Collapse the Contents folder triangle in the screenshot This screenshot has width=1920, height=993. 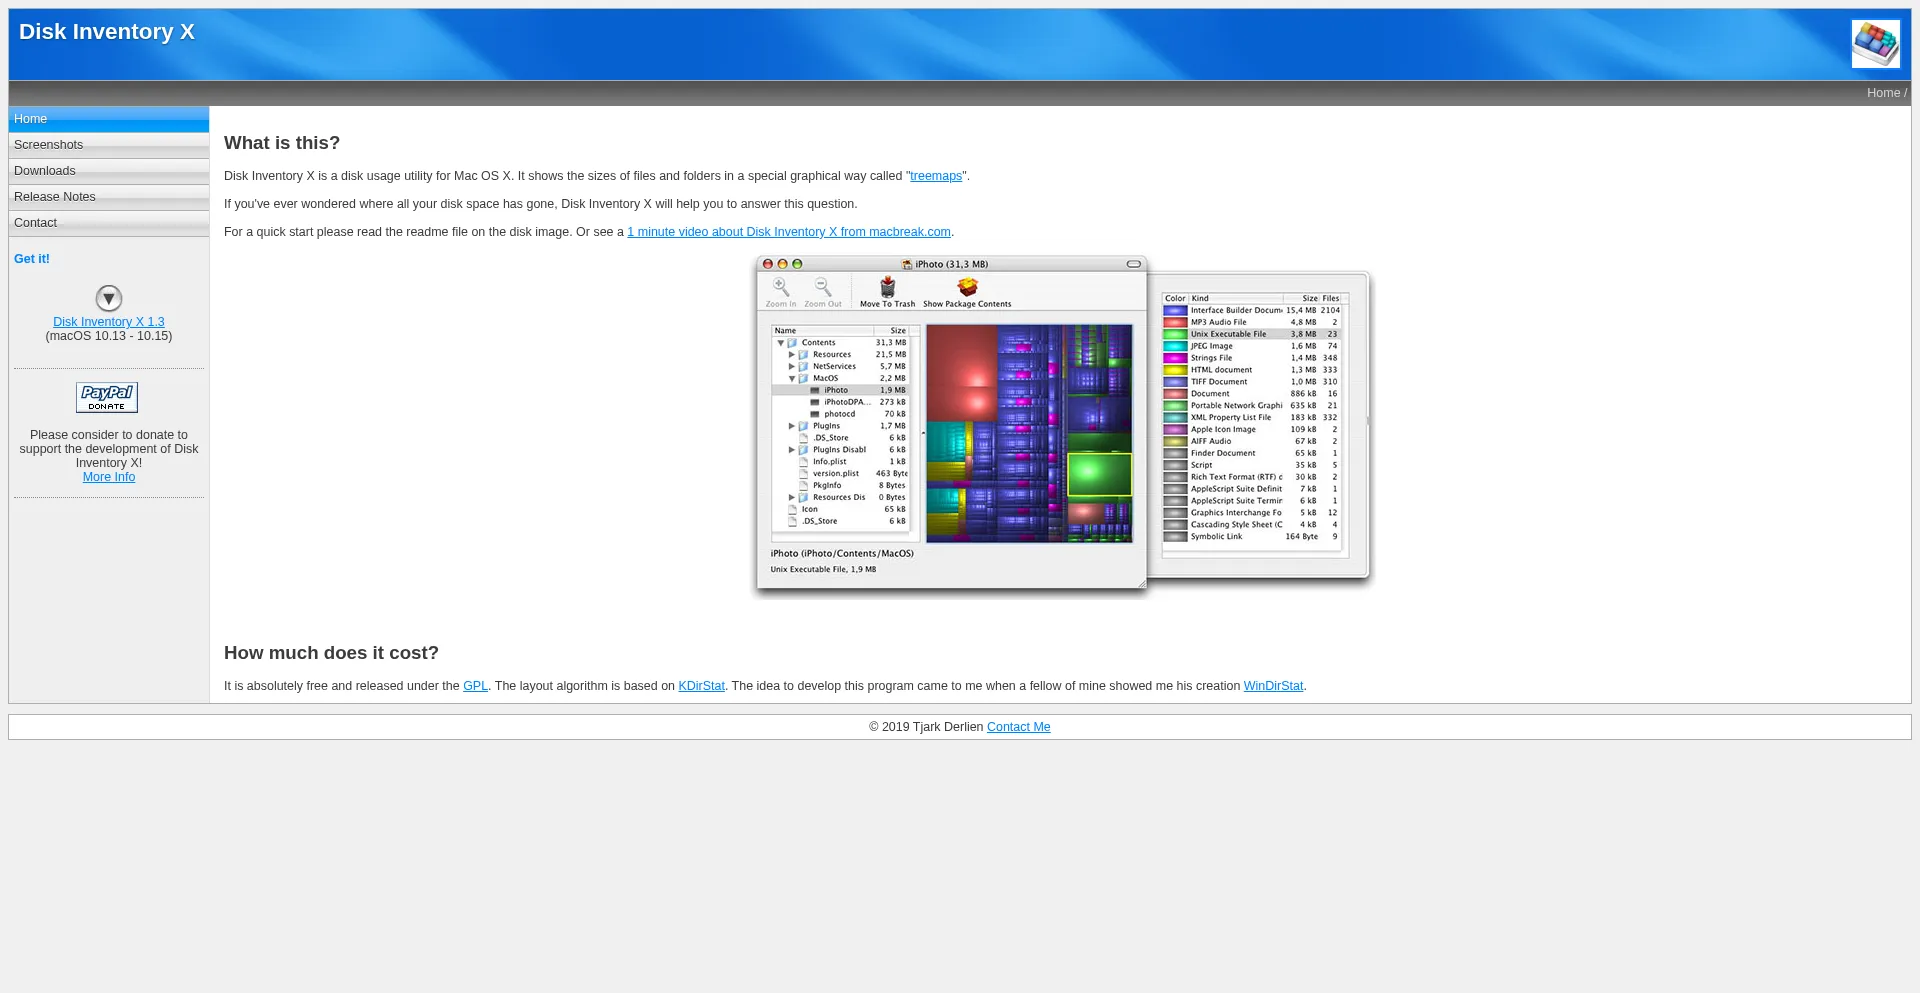[780, 342]
